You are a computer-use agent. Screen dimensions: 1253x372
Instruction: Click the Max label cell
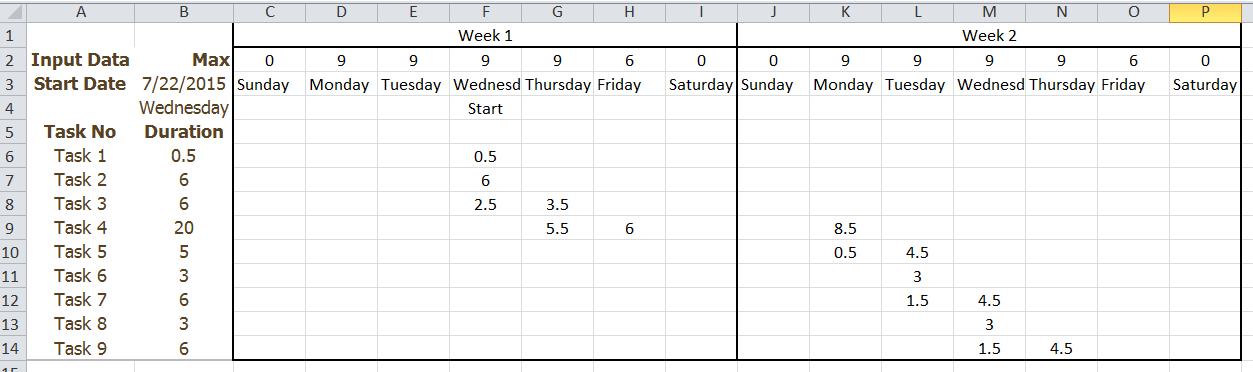click(184, 60)
